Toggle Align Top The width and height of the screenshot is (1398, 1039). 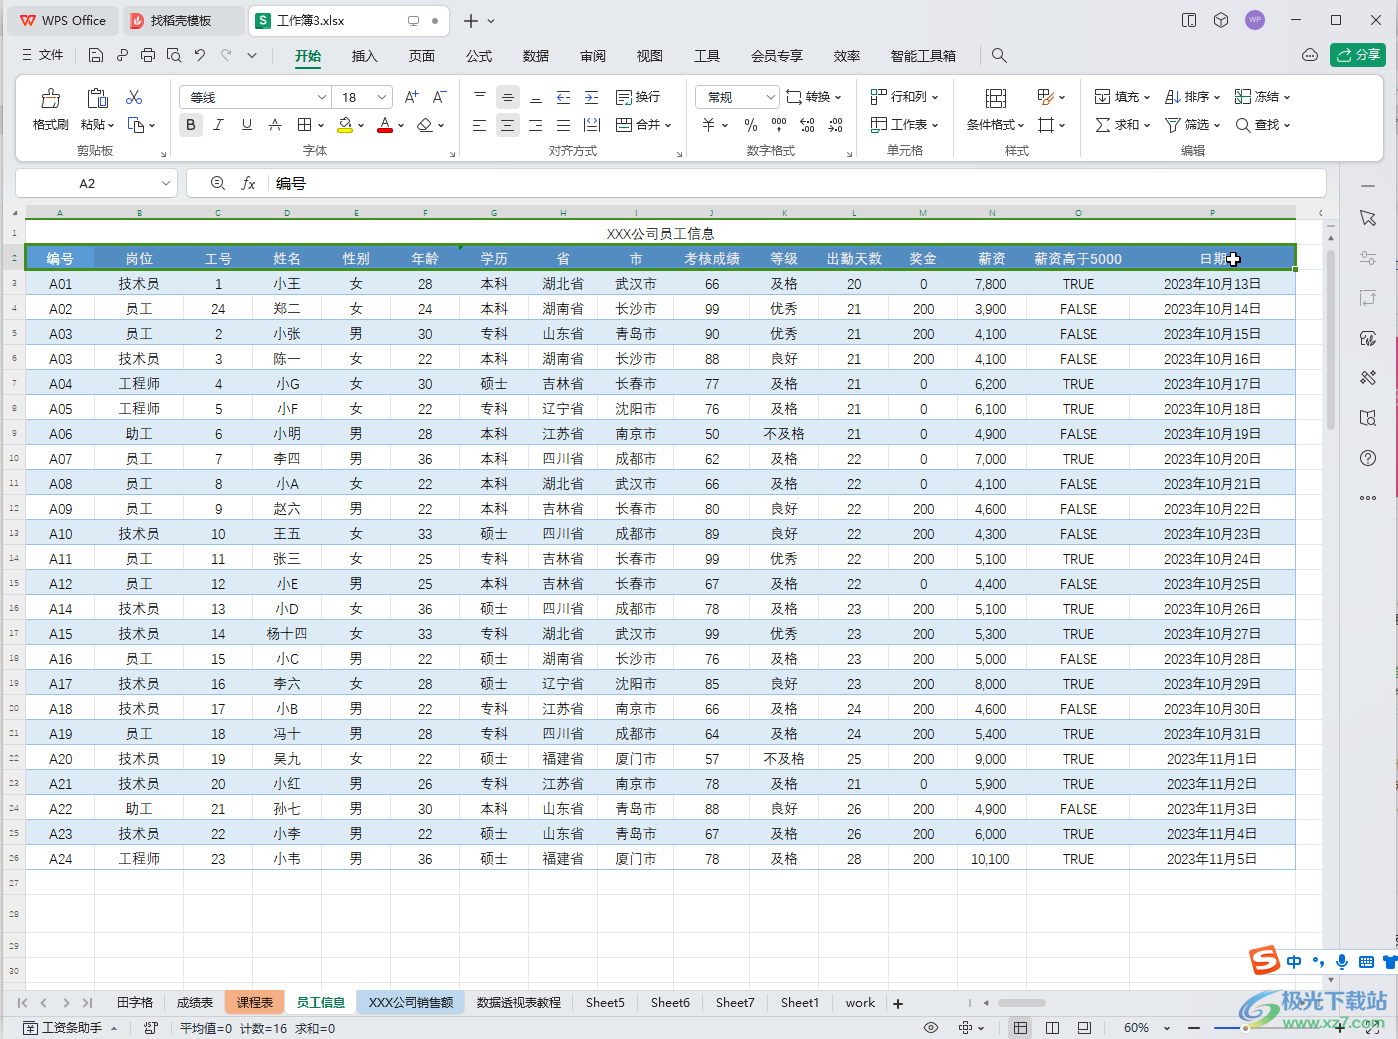[x=479, y=97]
